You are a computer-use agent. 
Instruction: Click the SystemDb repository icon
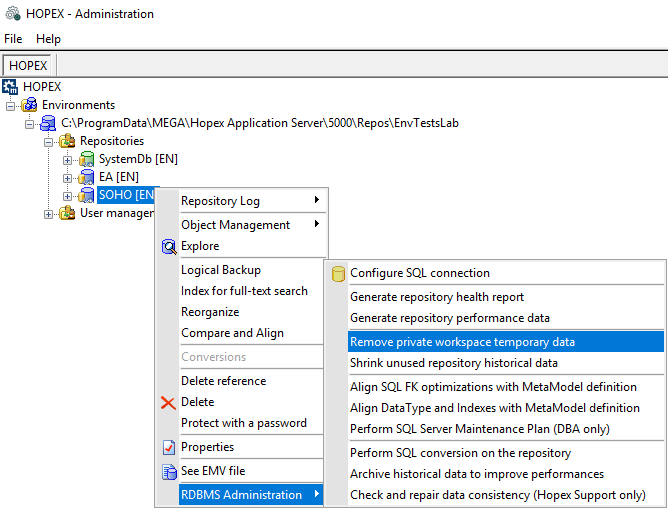(86, 159)
